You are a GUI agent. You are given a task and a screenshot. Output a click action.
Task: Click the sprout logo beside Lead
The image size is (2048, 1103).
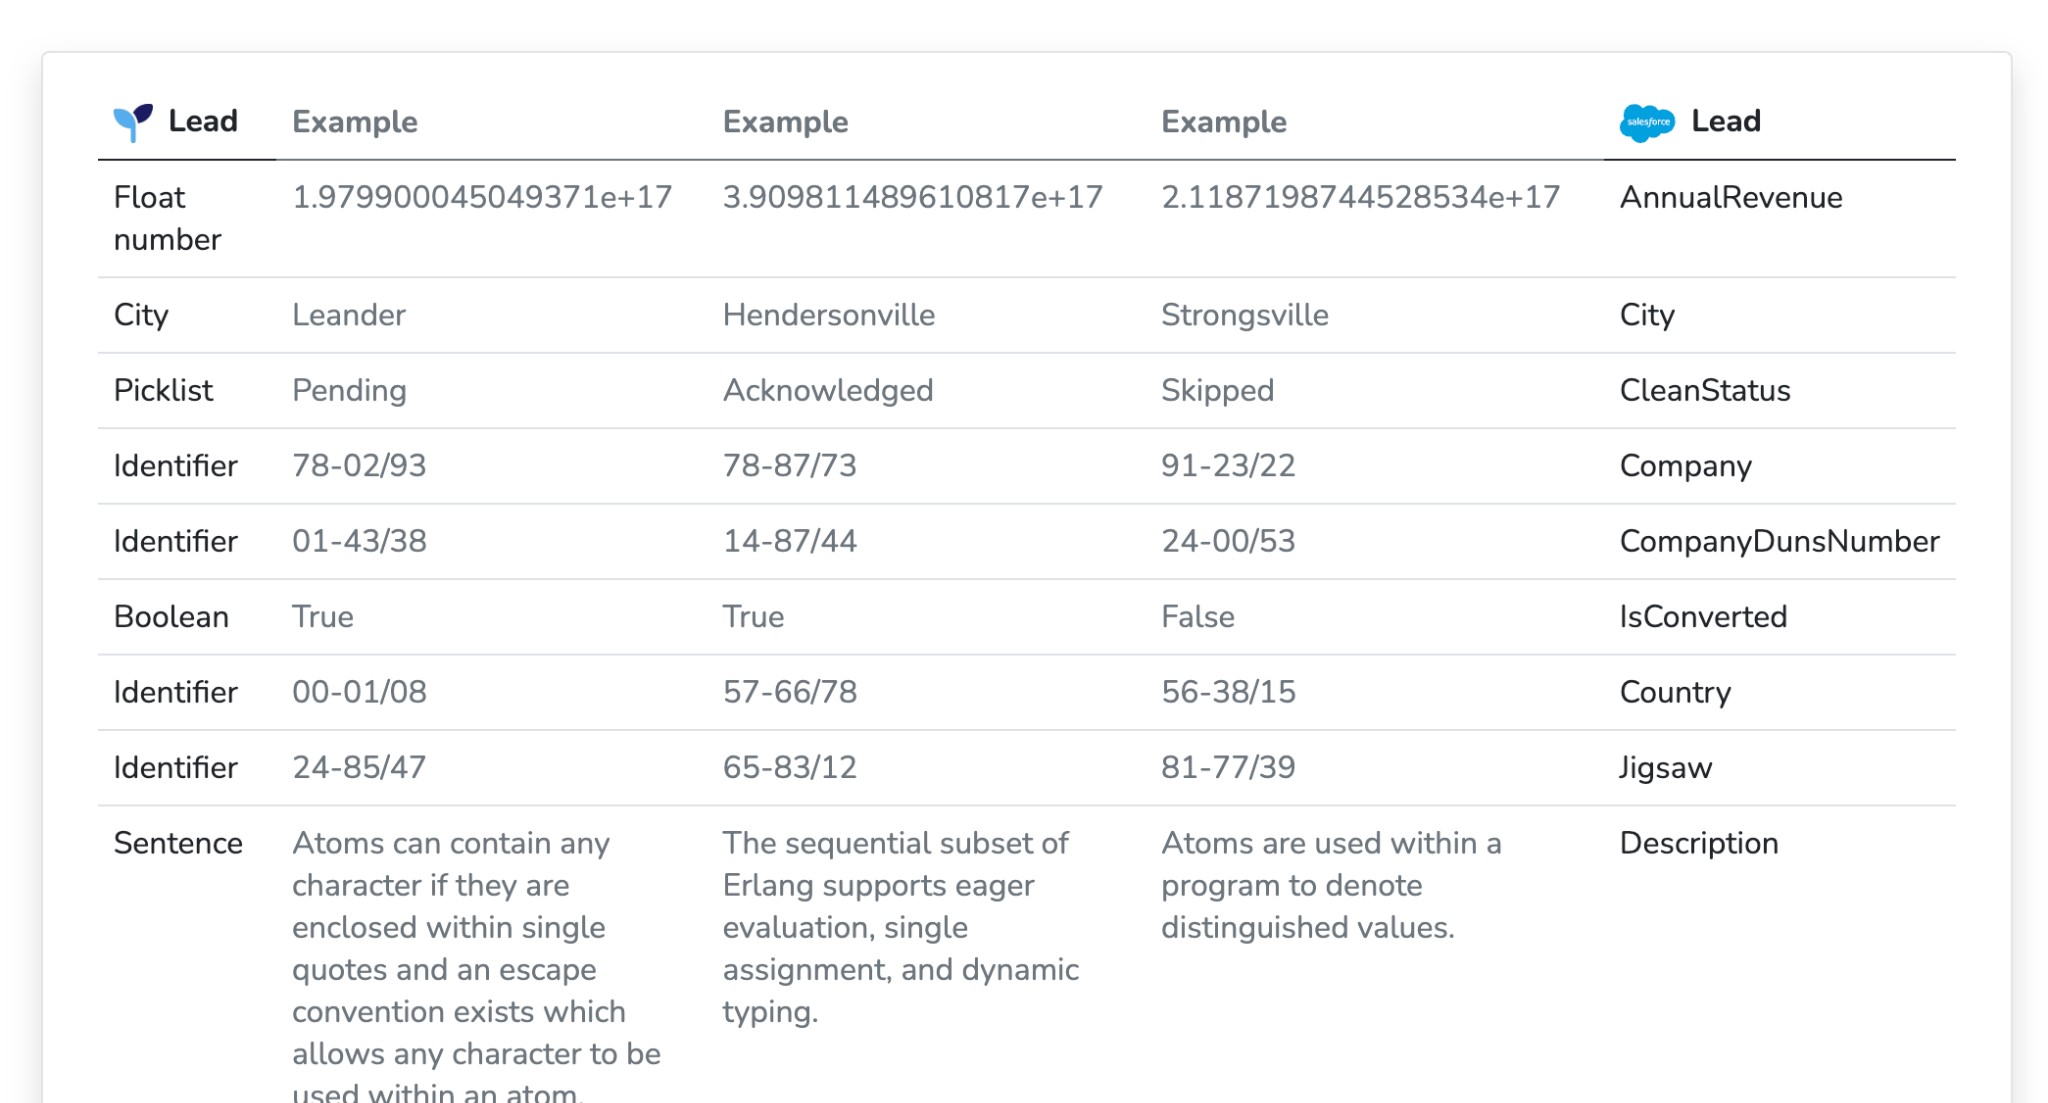[x=133, y=122]
